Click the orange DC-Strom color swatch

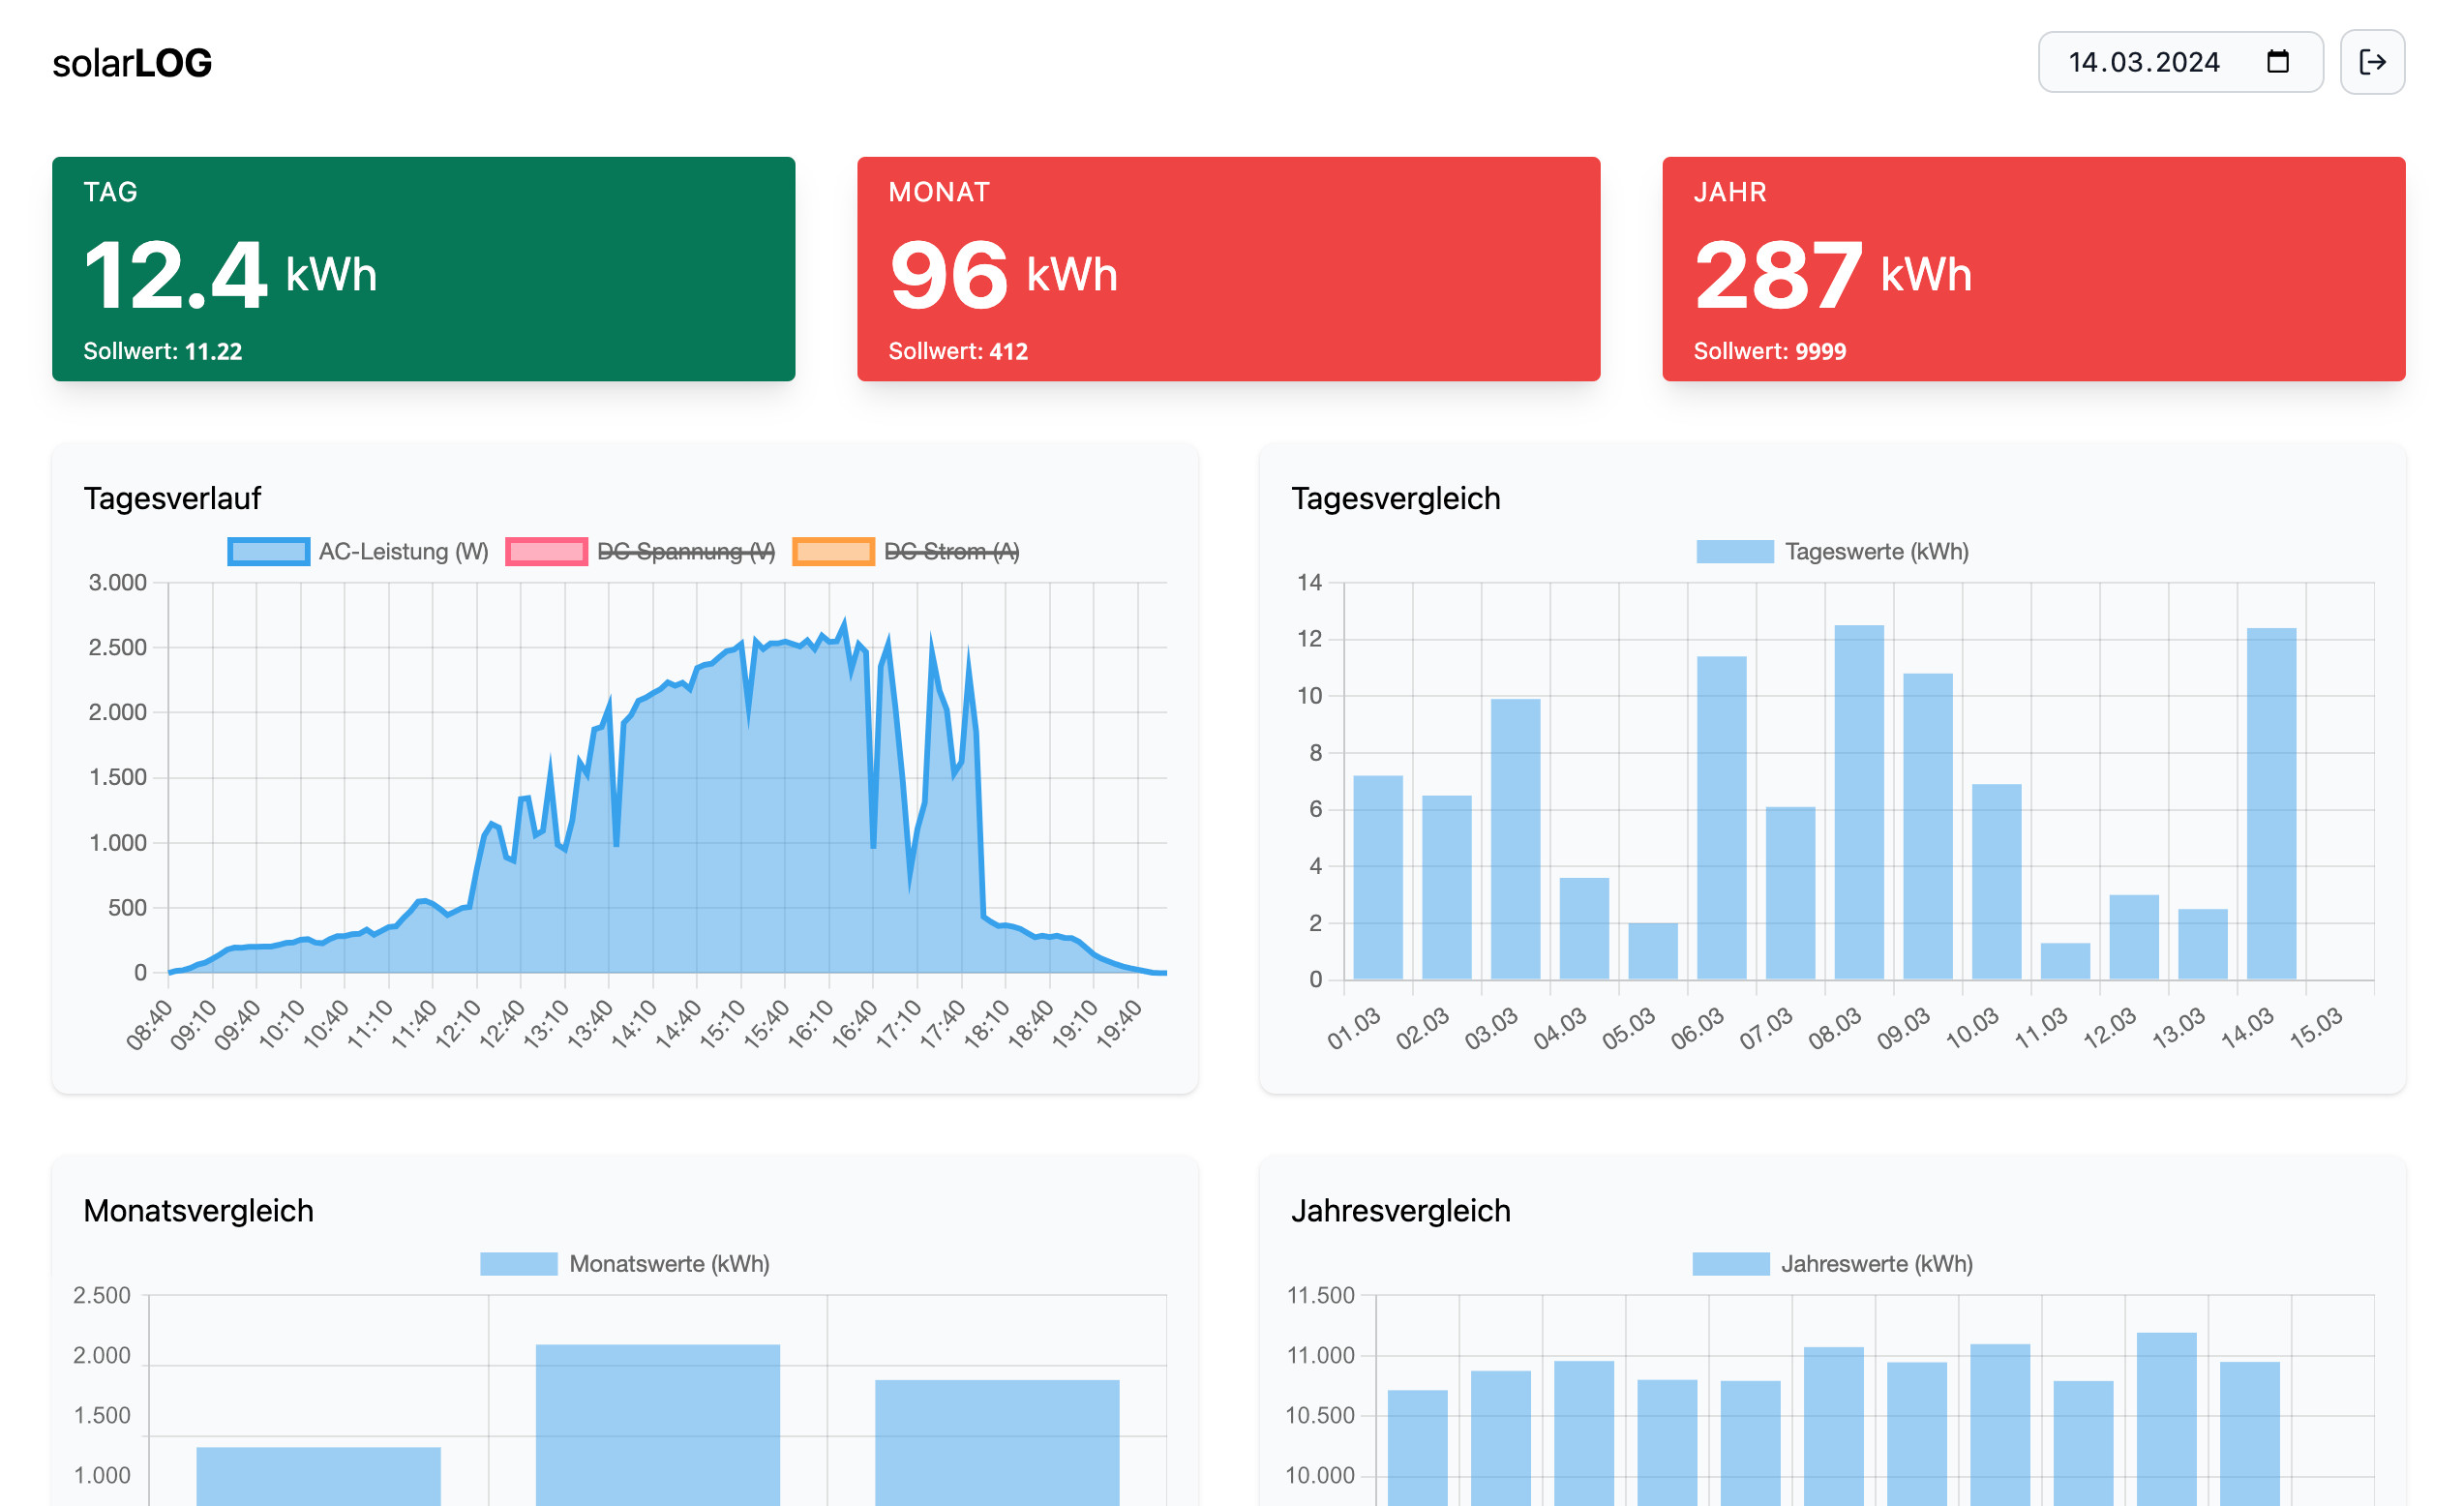coord(833,551)
